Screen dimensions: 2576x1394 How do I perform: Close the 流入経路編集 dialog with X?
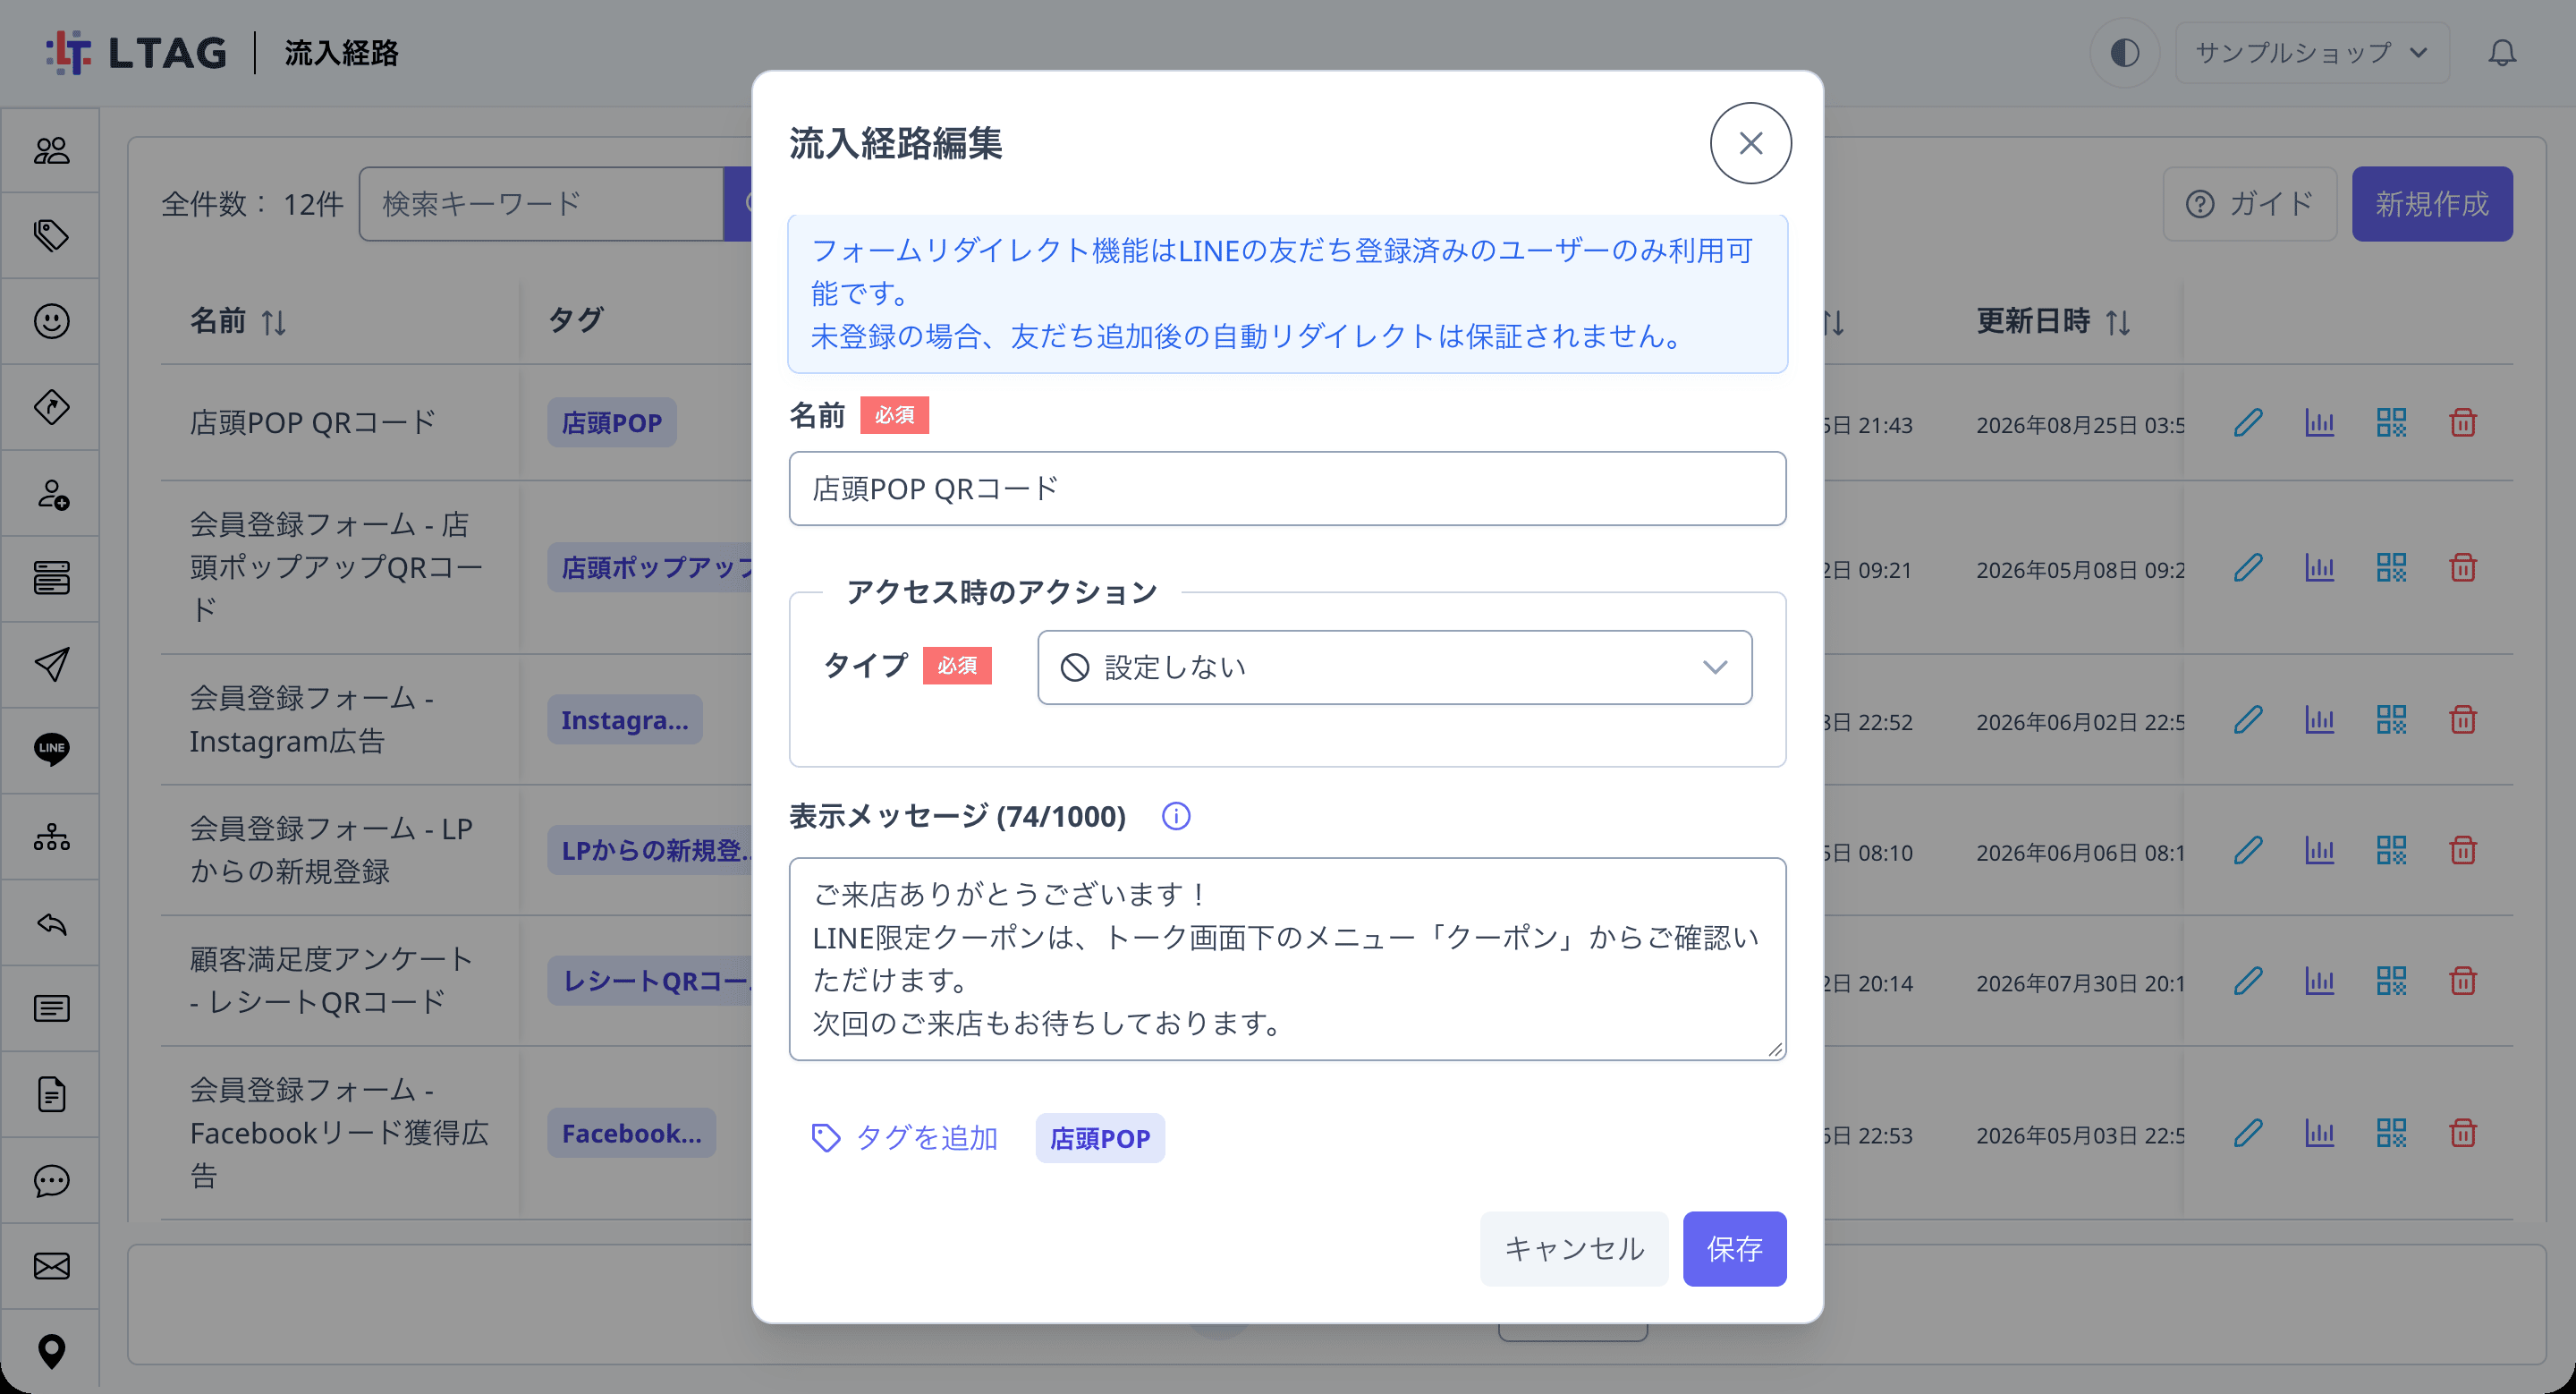point(1750,143)
